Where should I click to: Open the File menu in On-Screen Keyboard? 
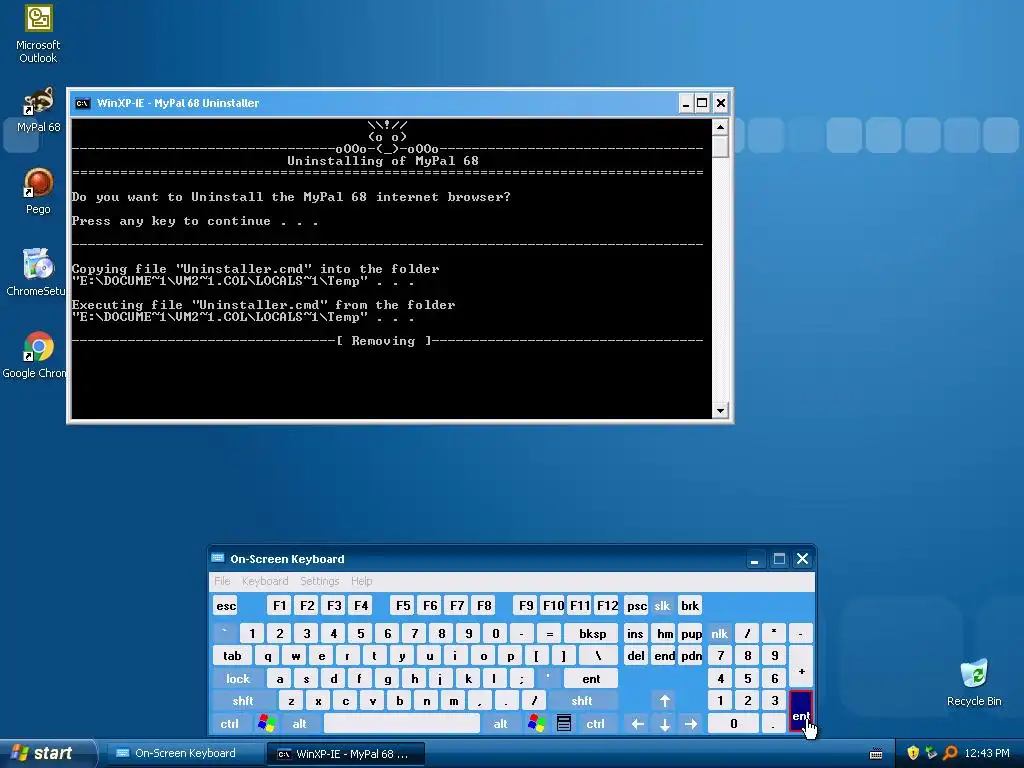tap(222, 581)
